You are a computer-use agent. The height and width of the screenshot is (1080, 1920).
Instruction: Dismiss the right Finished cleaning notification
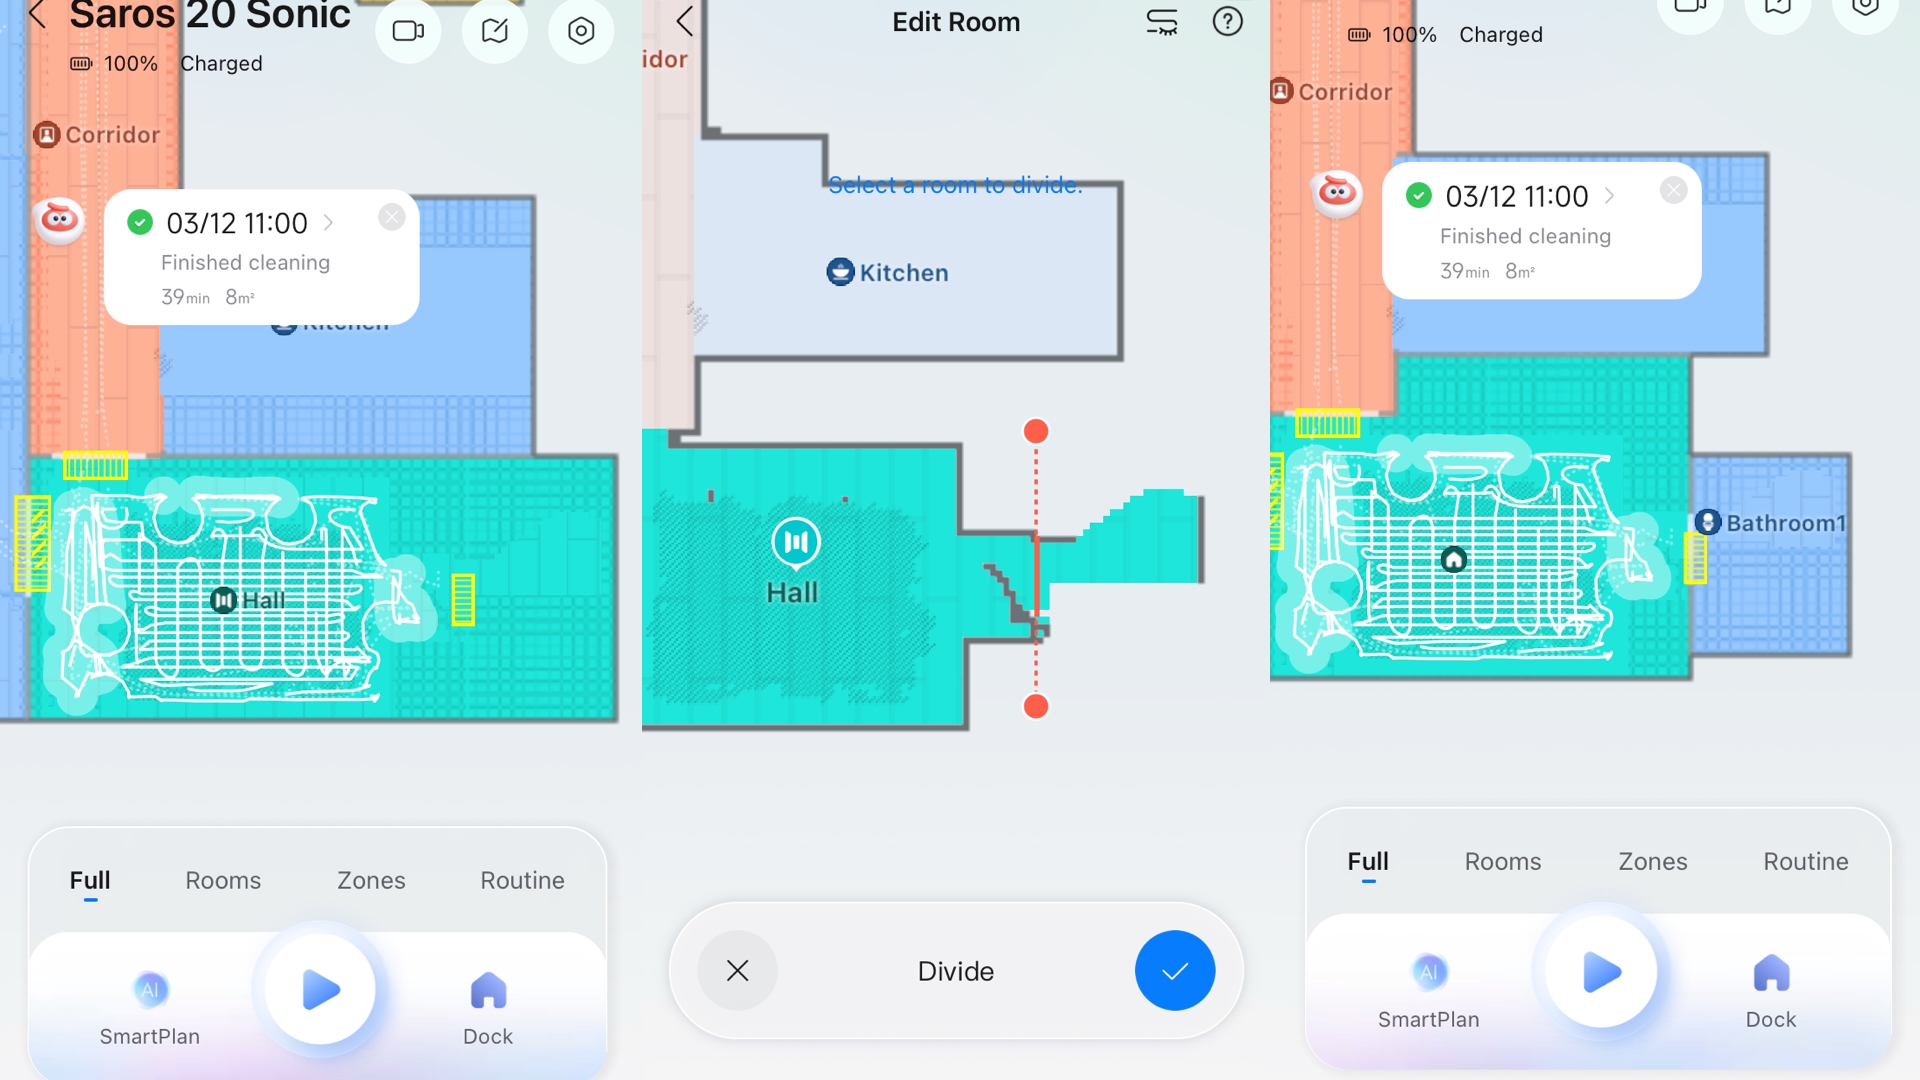click(x=1673, y=190)
